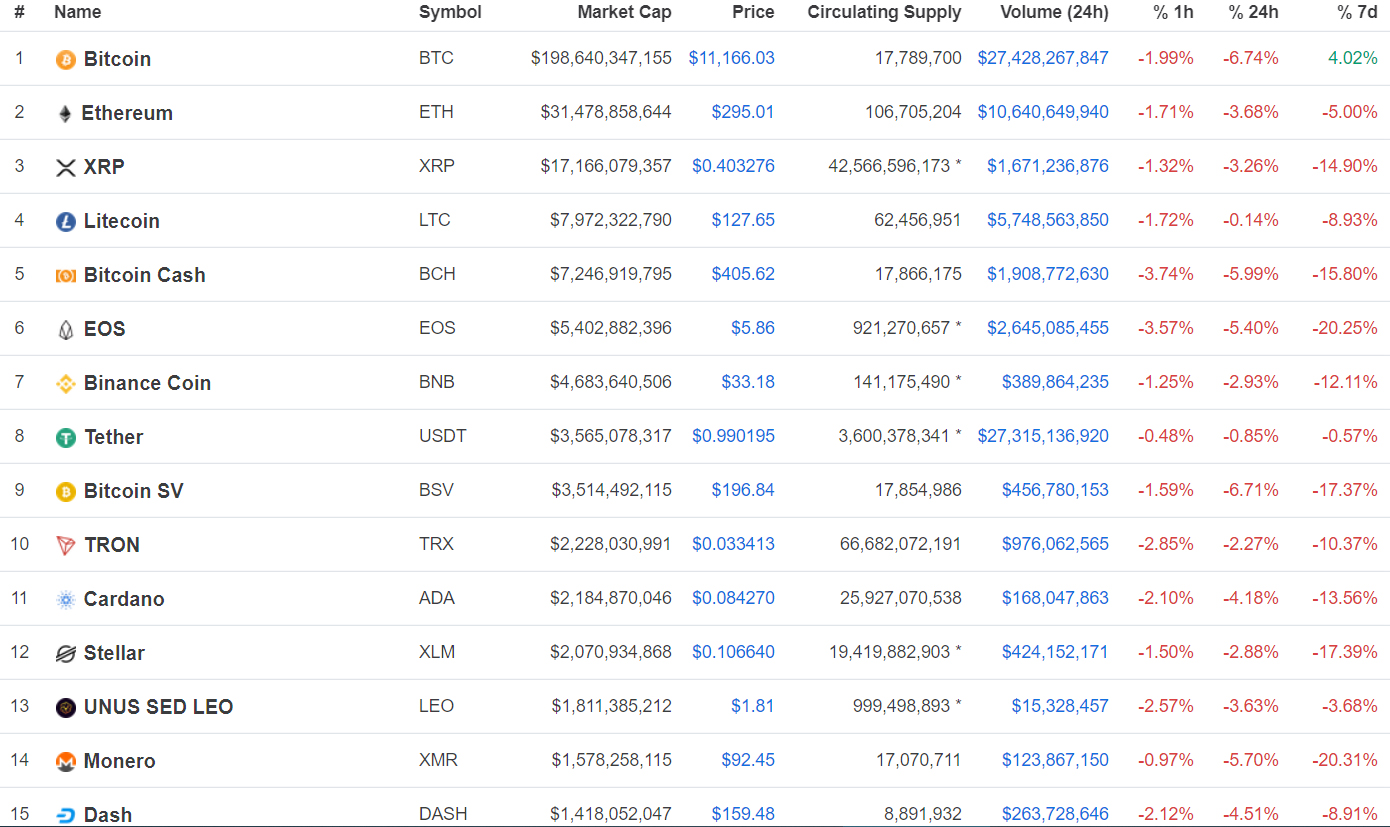Sort table by Market Cap header
This screenshot has width=1390, height=827.
624,13
